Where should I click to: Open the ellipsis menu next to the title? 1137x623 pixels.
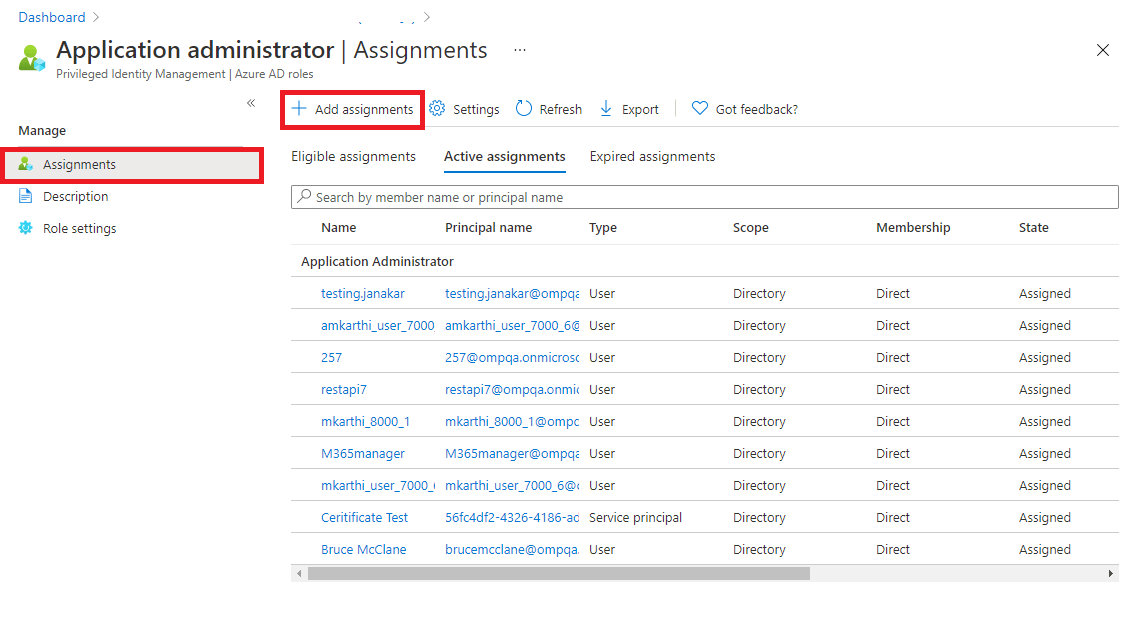coord(519,50)
